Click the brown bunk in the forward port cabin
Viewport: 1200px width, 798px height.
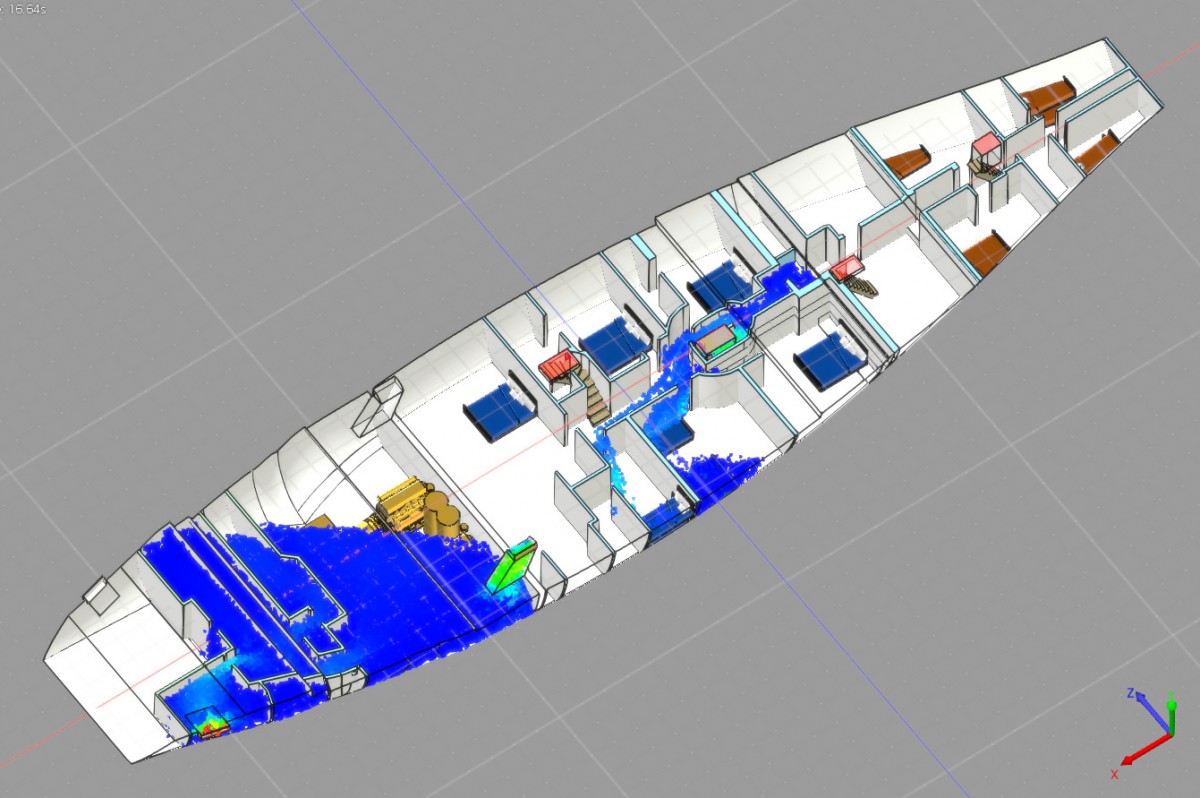click(x=909, y=162)
